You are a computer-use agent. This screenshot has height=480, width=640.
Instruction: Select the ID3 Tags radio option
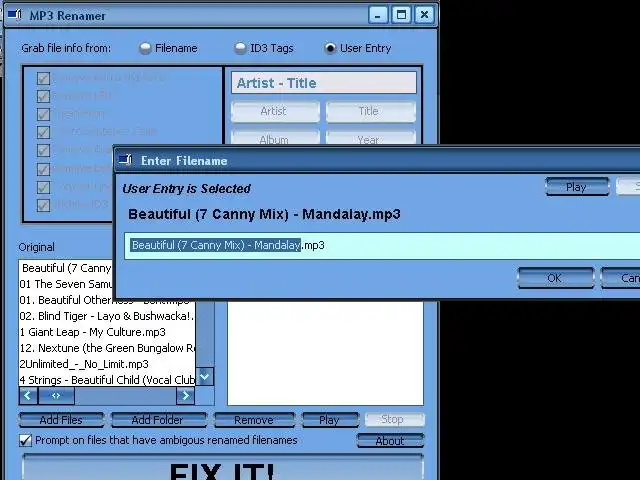point(240,49)
